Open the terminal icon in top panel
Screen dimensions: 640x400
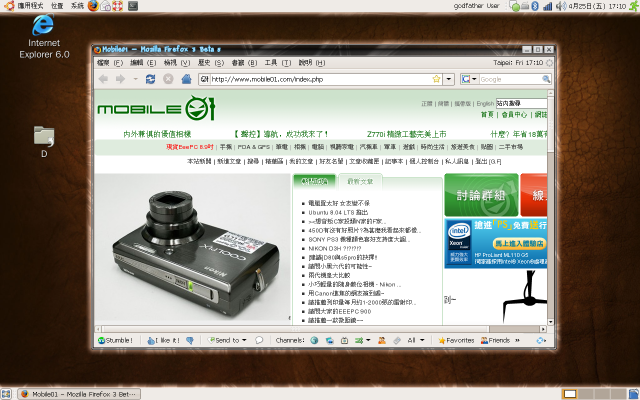tap(133, 6)
